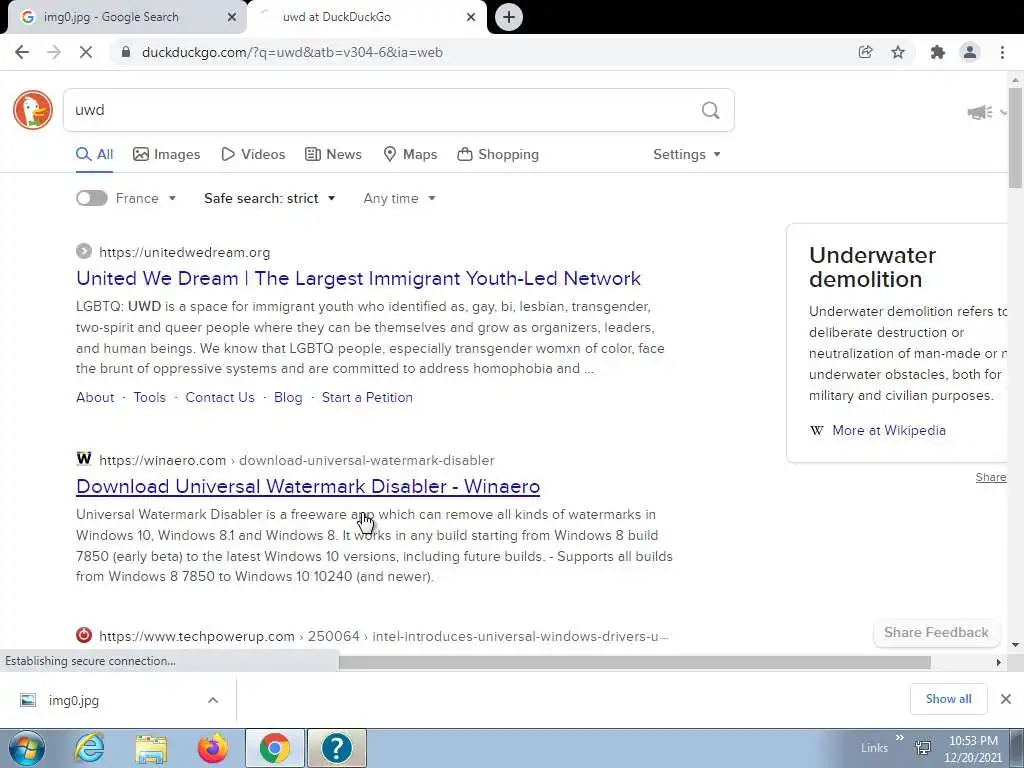Open the img0.jpg downloaded file

point(74,700)
